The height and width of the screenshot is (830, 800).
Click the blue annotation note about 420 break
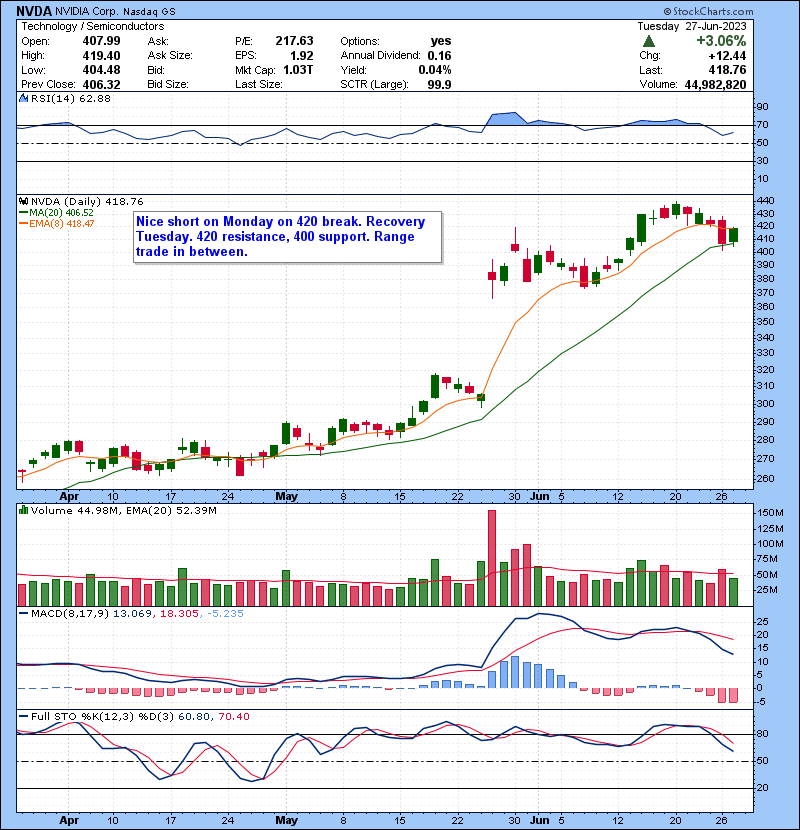pyautogui.click(x=287, y=237)
